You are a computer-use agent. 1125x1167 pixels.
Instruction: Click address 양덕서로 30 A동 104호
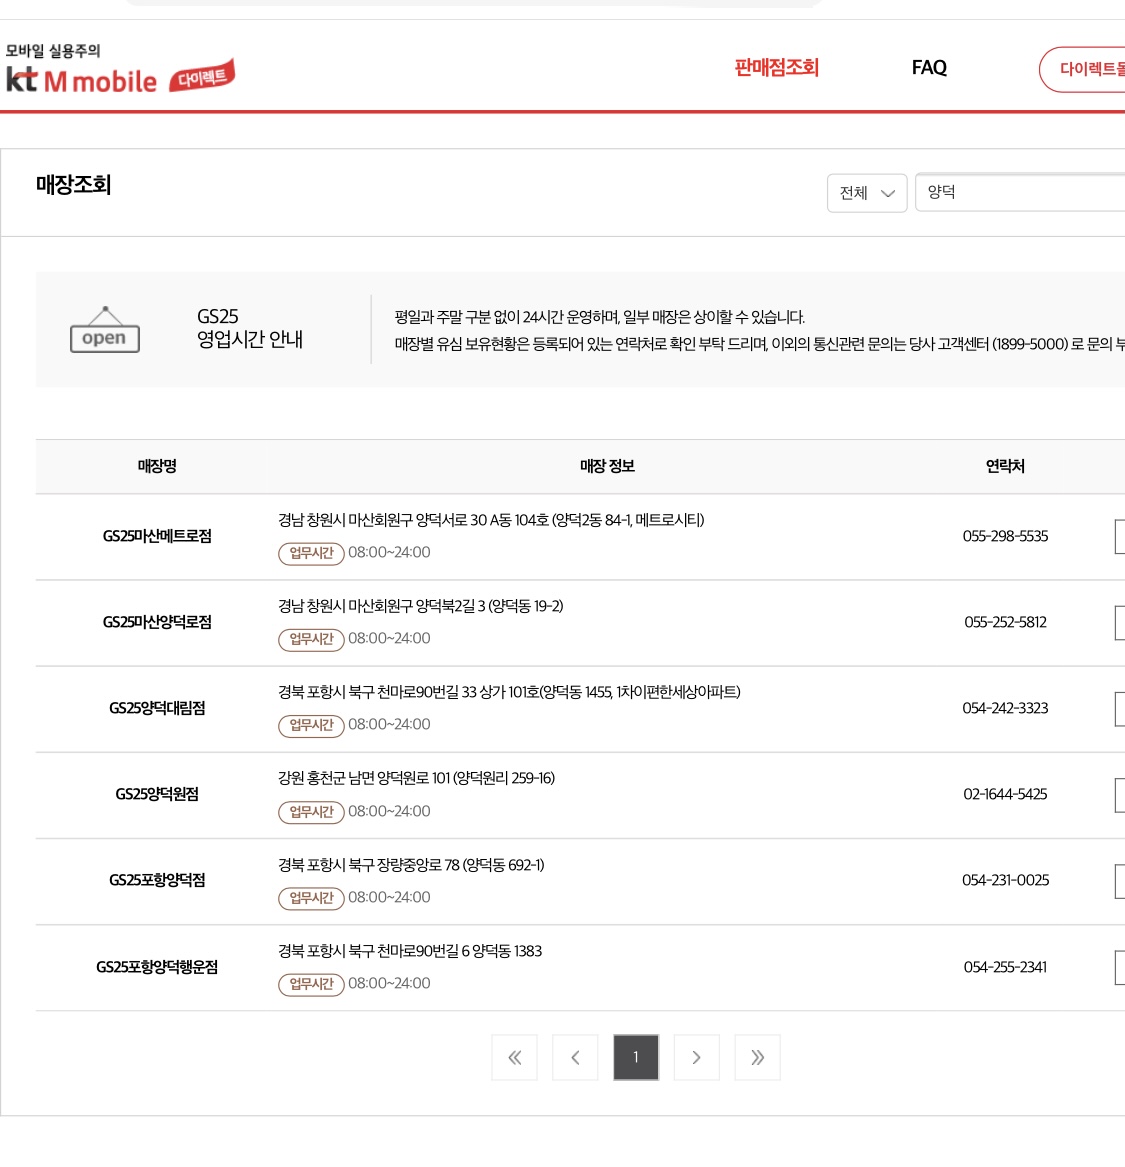(x=482, y=519)
